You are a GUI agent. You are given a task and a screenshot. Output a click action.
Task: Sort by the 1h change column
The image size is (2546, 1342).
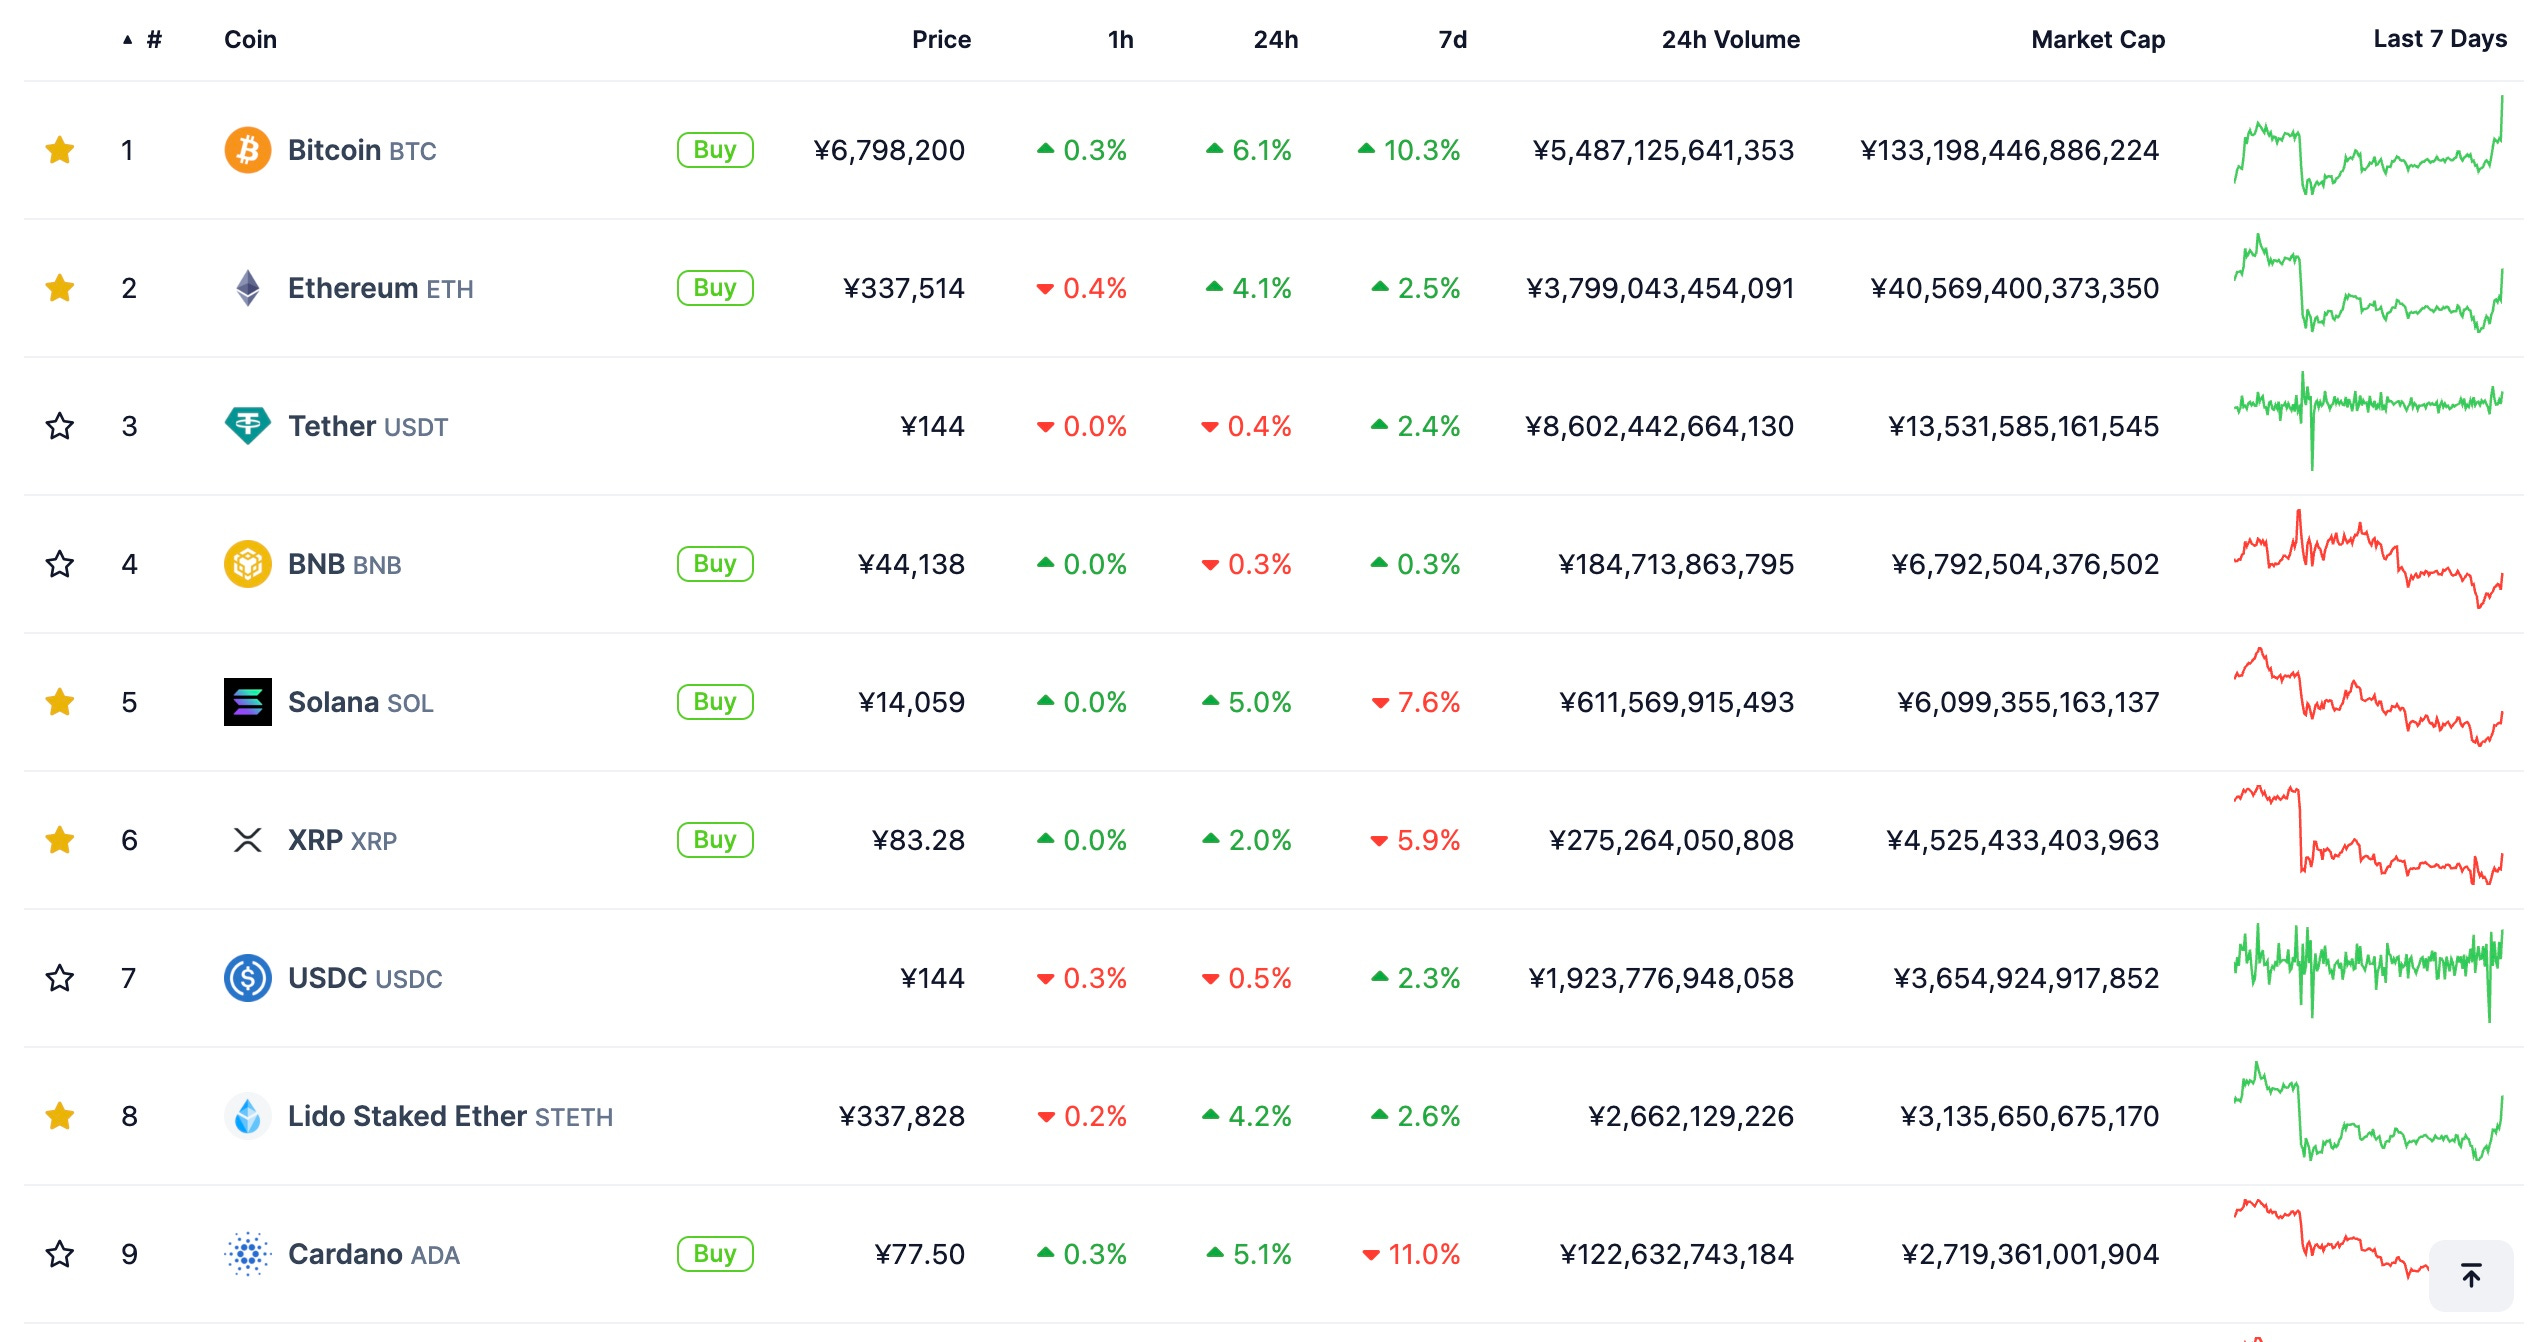pyautogui.click(x=1120, y=40)
